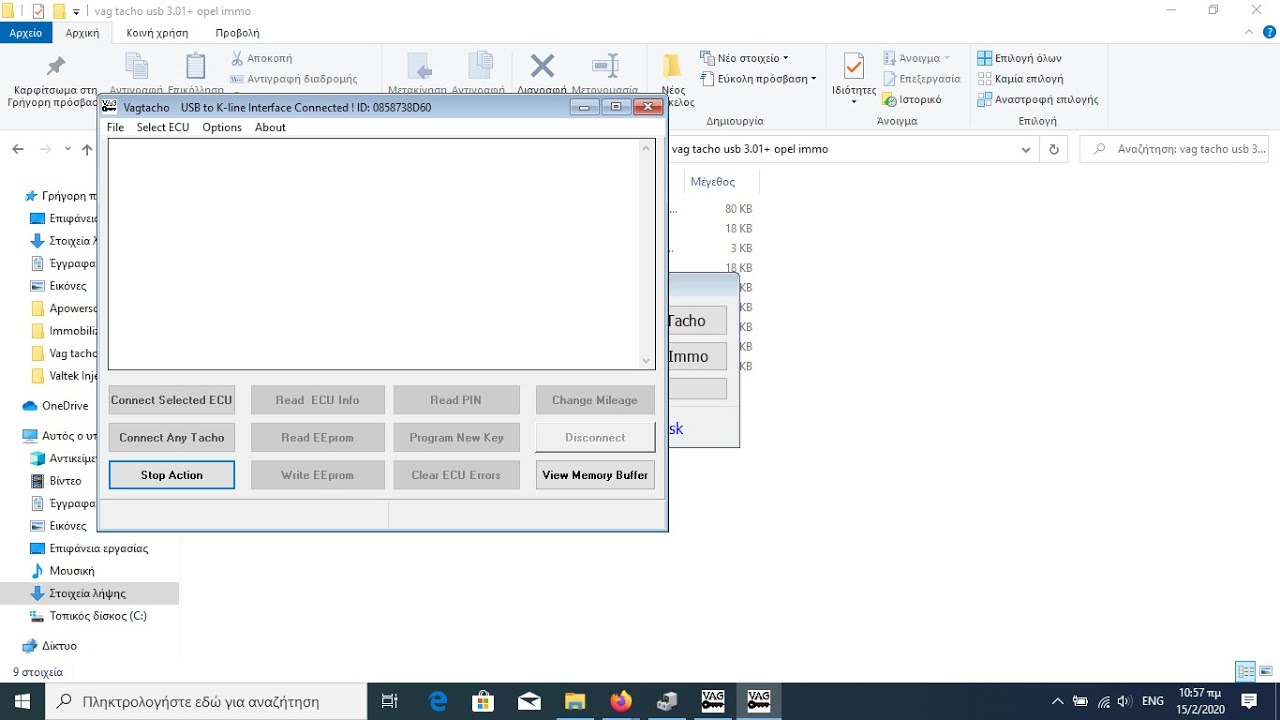Image resolution: width=1280 pixels, height=720 pixels.
Task: Open Microsoft Store from the taskbar
Action: coord(484,702)
